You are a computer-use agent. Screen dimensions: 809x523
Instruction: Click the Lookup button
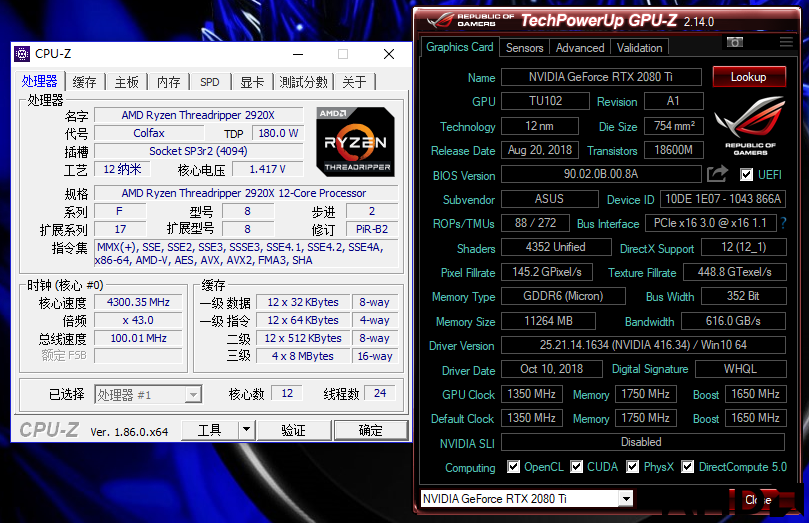(749, 77)
